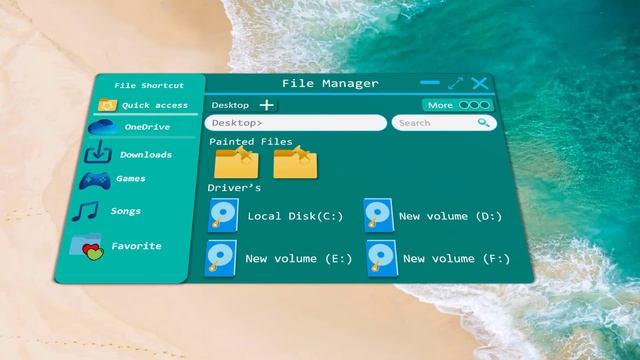Click the Downloads arrow icon

[x=98, y=152]
